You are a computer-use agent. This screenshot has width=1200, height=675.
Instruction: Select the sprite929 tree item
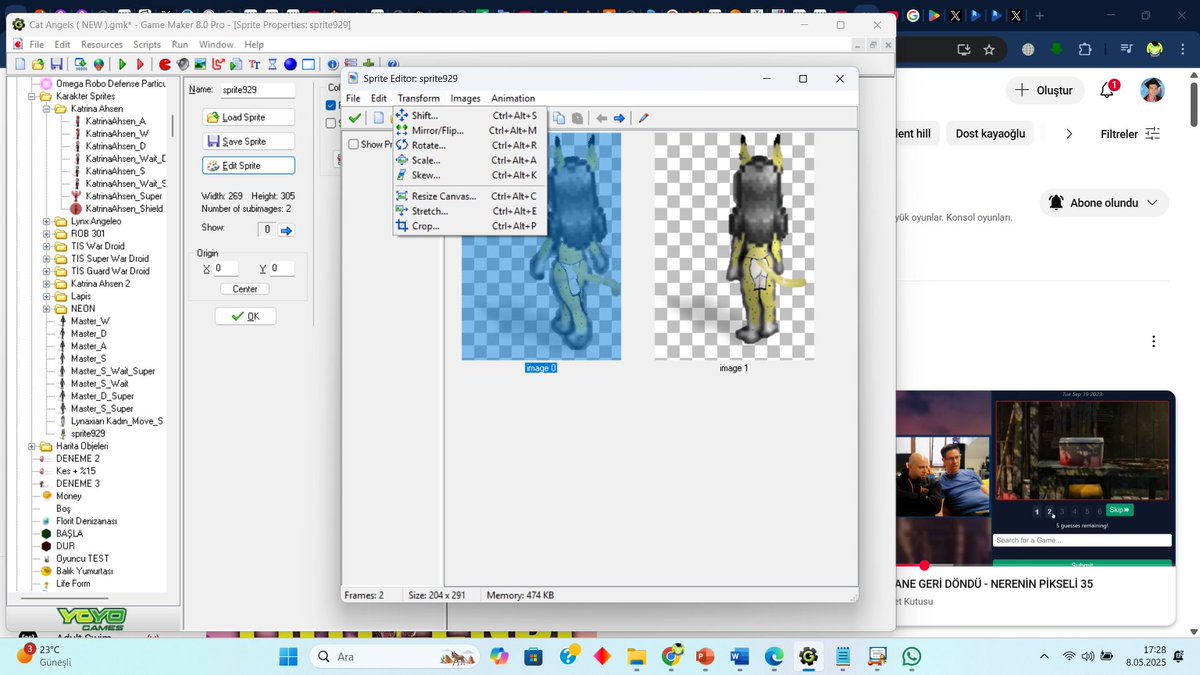click(88, 434)
